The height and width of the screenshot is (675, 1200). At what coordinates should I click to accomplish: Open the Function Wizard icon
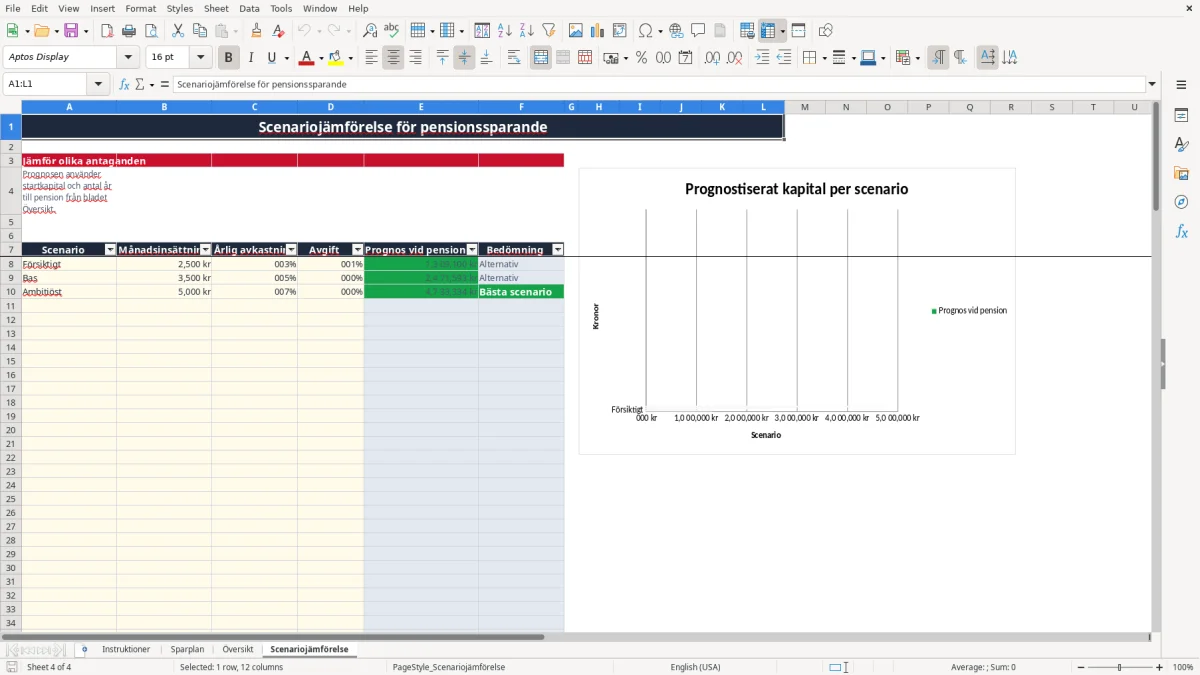point(124,84)
